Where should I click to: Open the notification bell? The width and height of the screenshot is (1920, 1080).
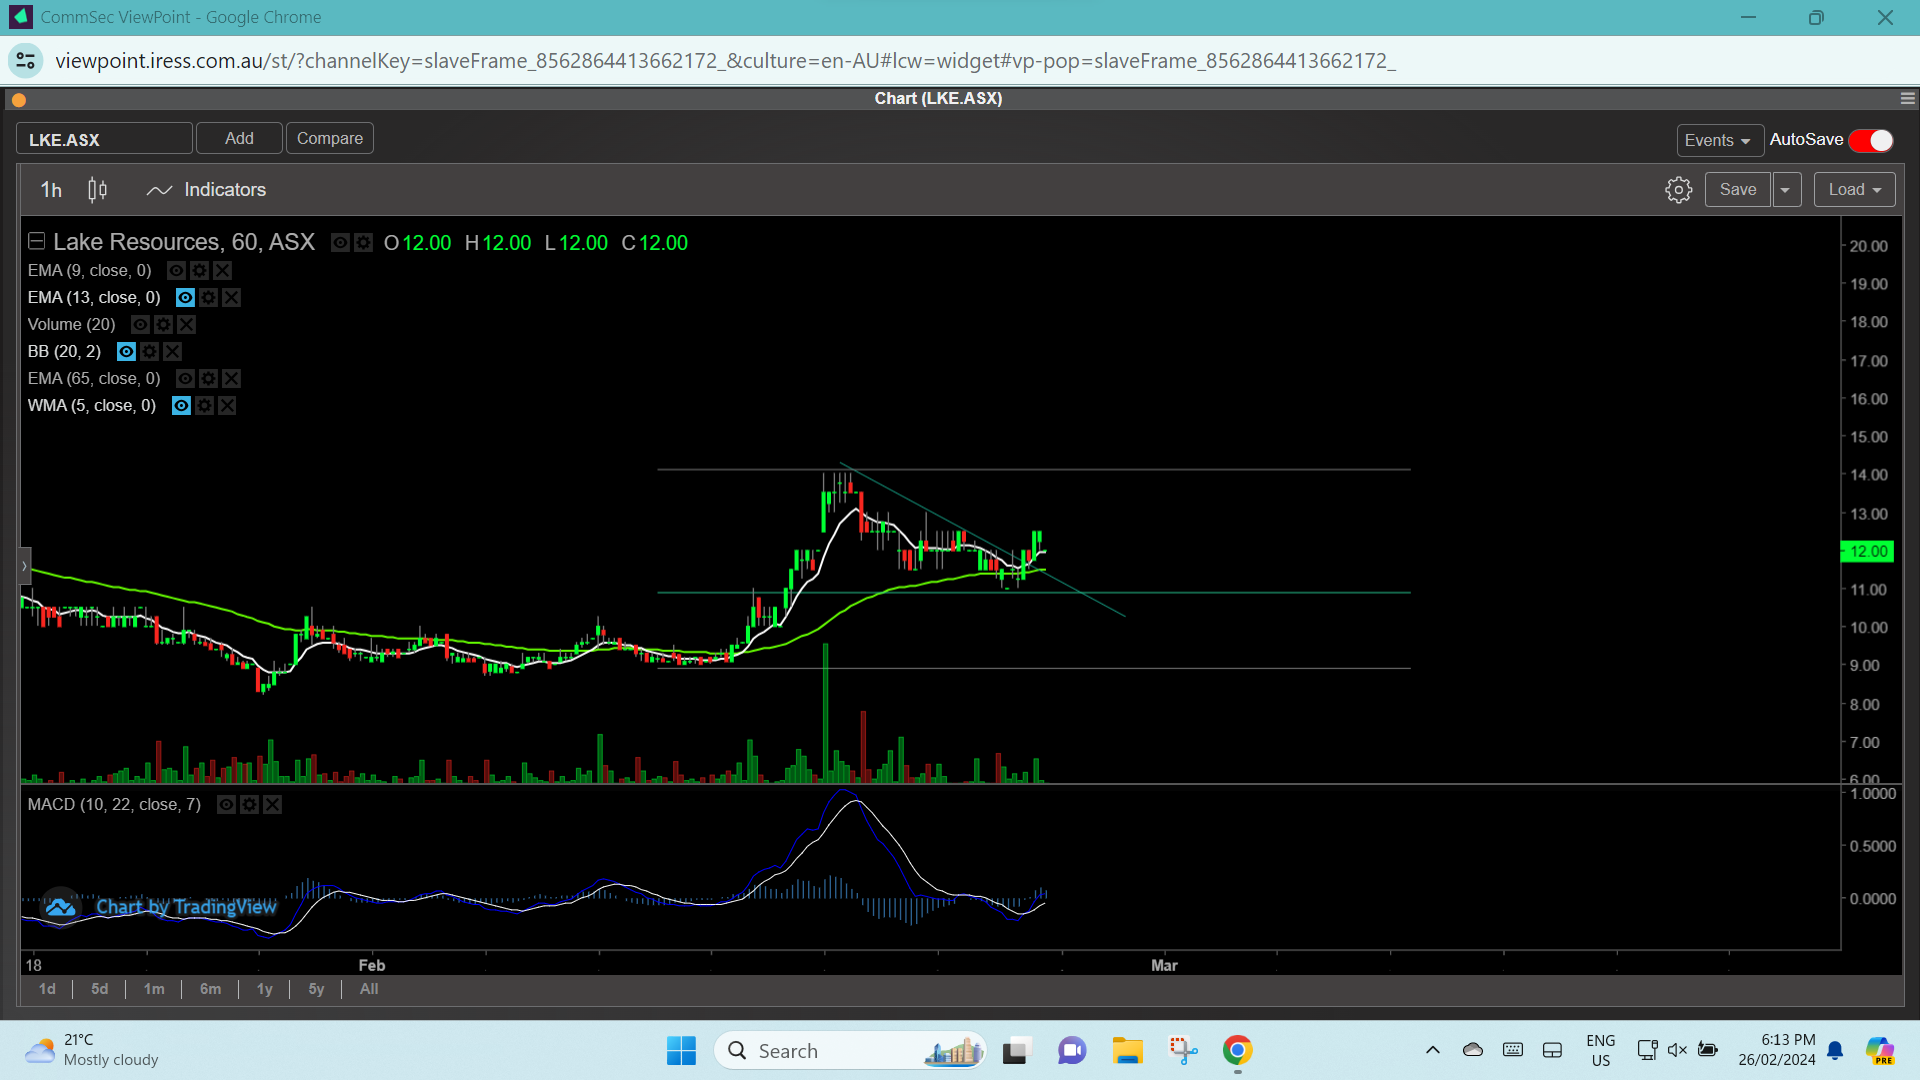point(1835,1051)
